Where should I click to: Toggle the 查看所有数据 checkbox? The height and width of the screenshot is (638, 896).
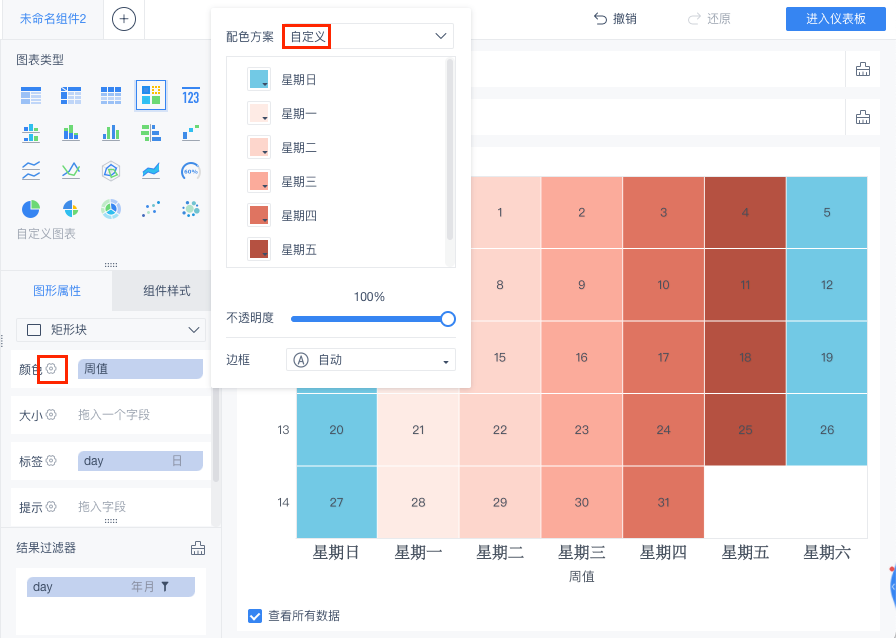coord(255,615)
